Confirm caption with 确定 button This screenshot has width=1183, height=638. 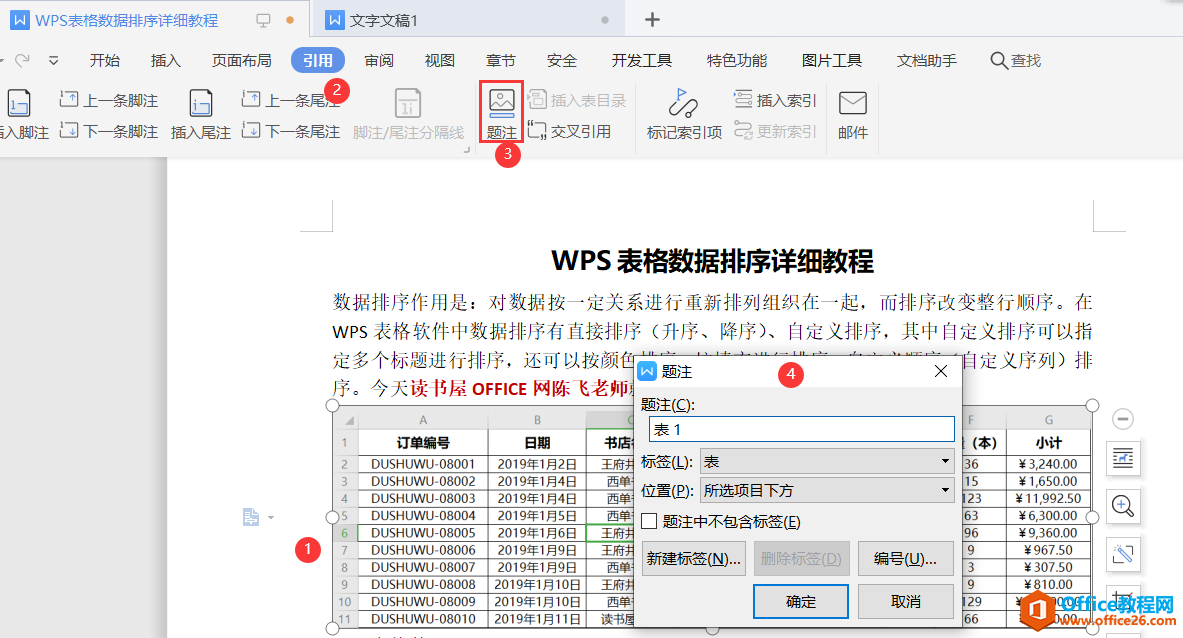[800, 602]
